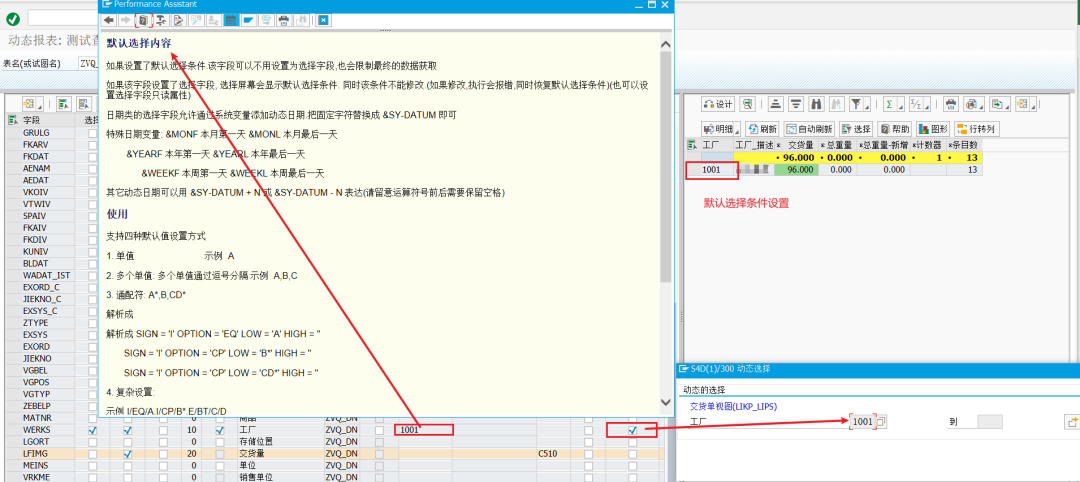Toggle the first checkbox in FKARV row

coord(93,144)
